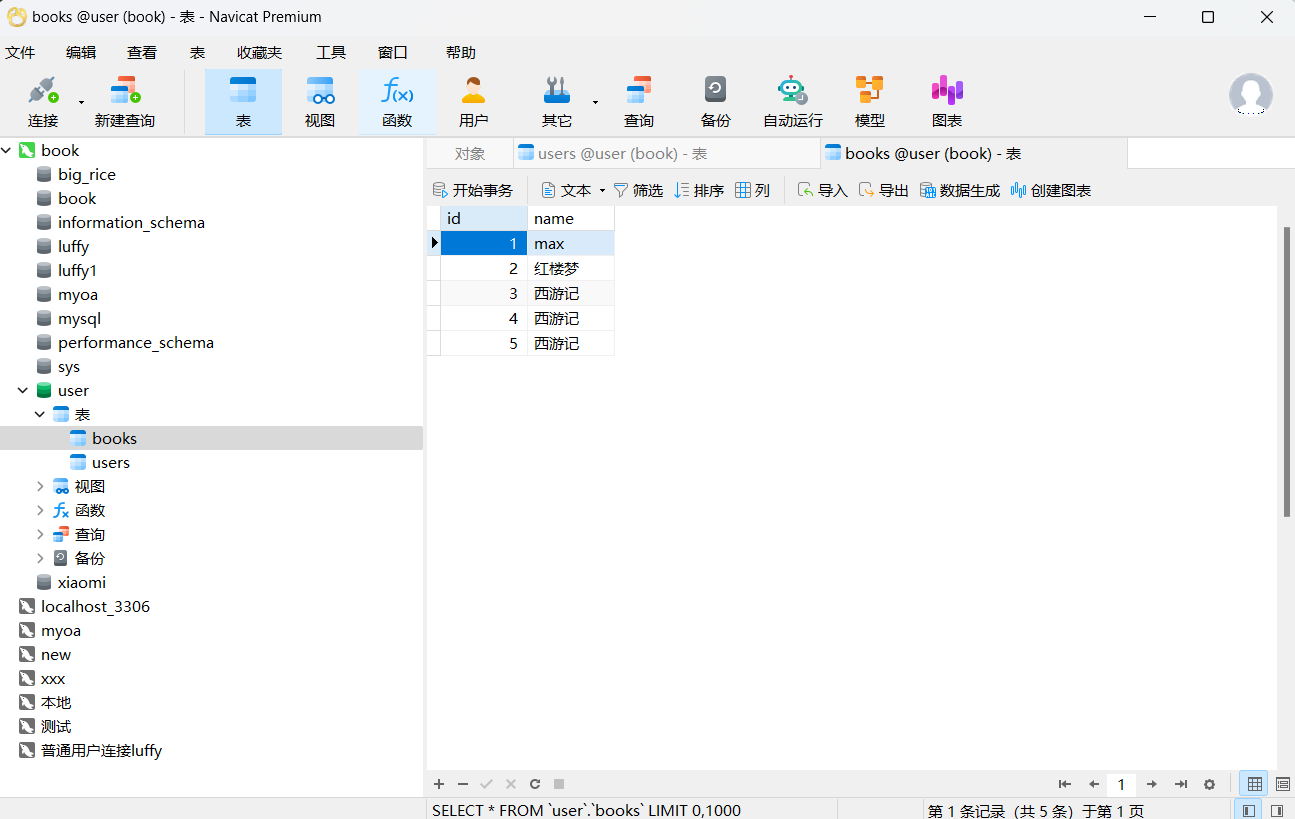Click the user avatar in the top right
The height and width of the screenshot is (819, 1295).
point(1251,95)
